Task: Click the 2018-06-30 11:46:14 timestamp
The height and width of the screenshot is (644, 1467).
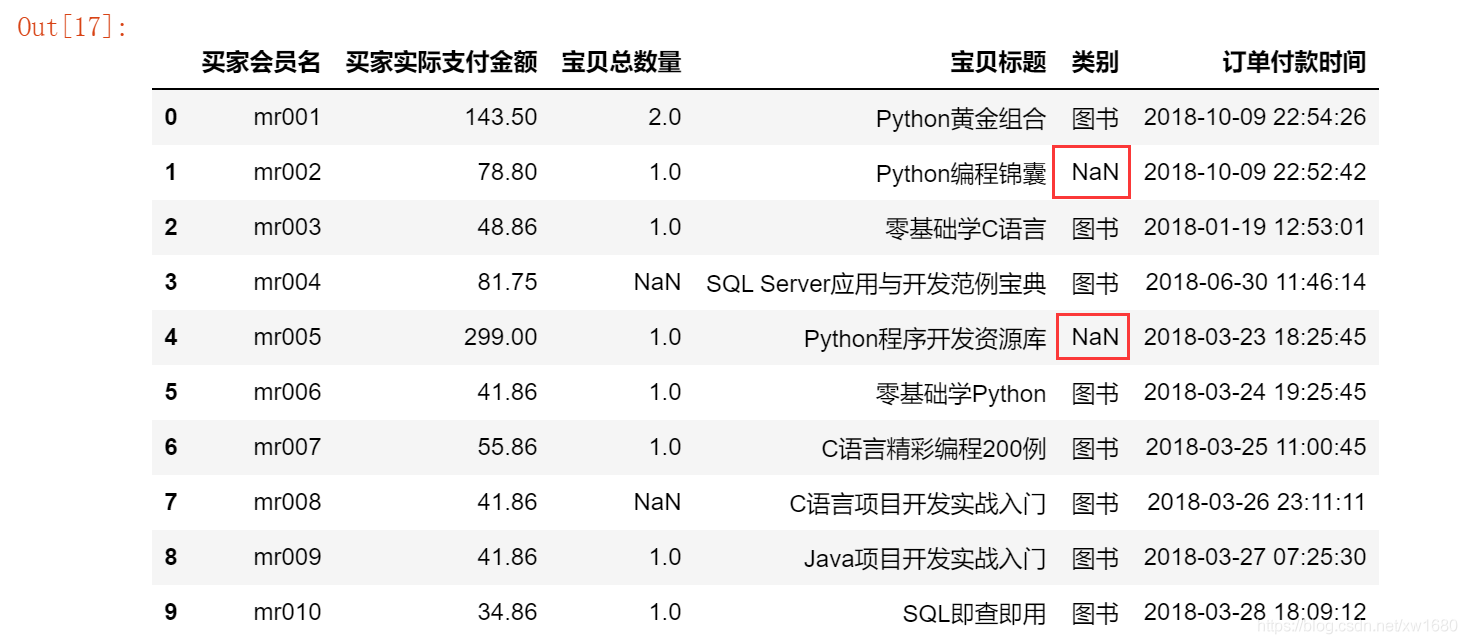Action: (1256, 282)
